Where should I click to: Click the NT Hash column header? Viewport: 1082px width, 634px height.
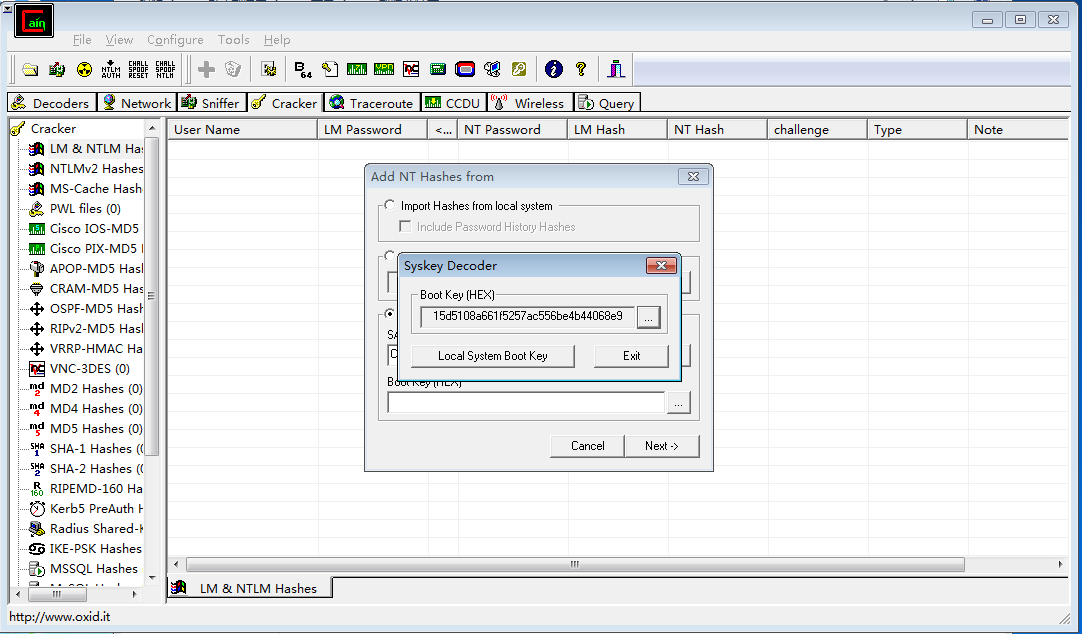coord(717,130)
